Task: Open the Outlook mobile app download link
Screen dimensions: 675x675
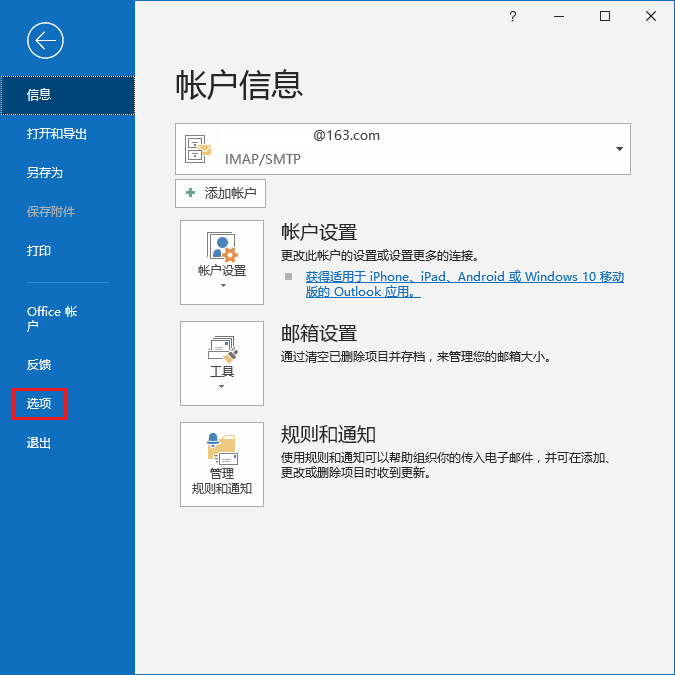Action: [464, 284]
